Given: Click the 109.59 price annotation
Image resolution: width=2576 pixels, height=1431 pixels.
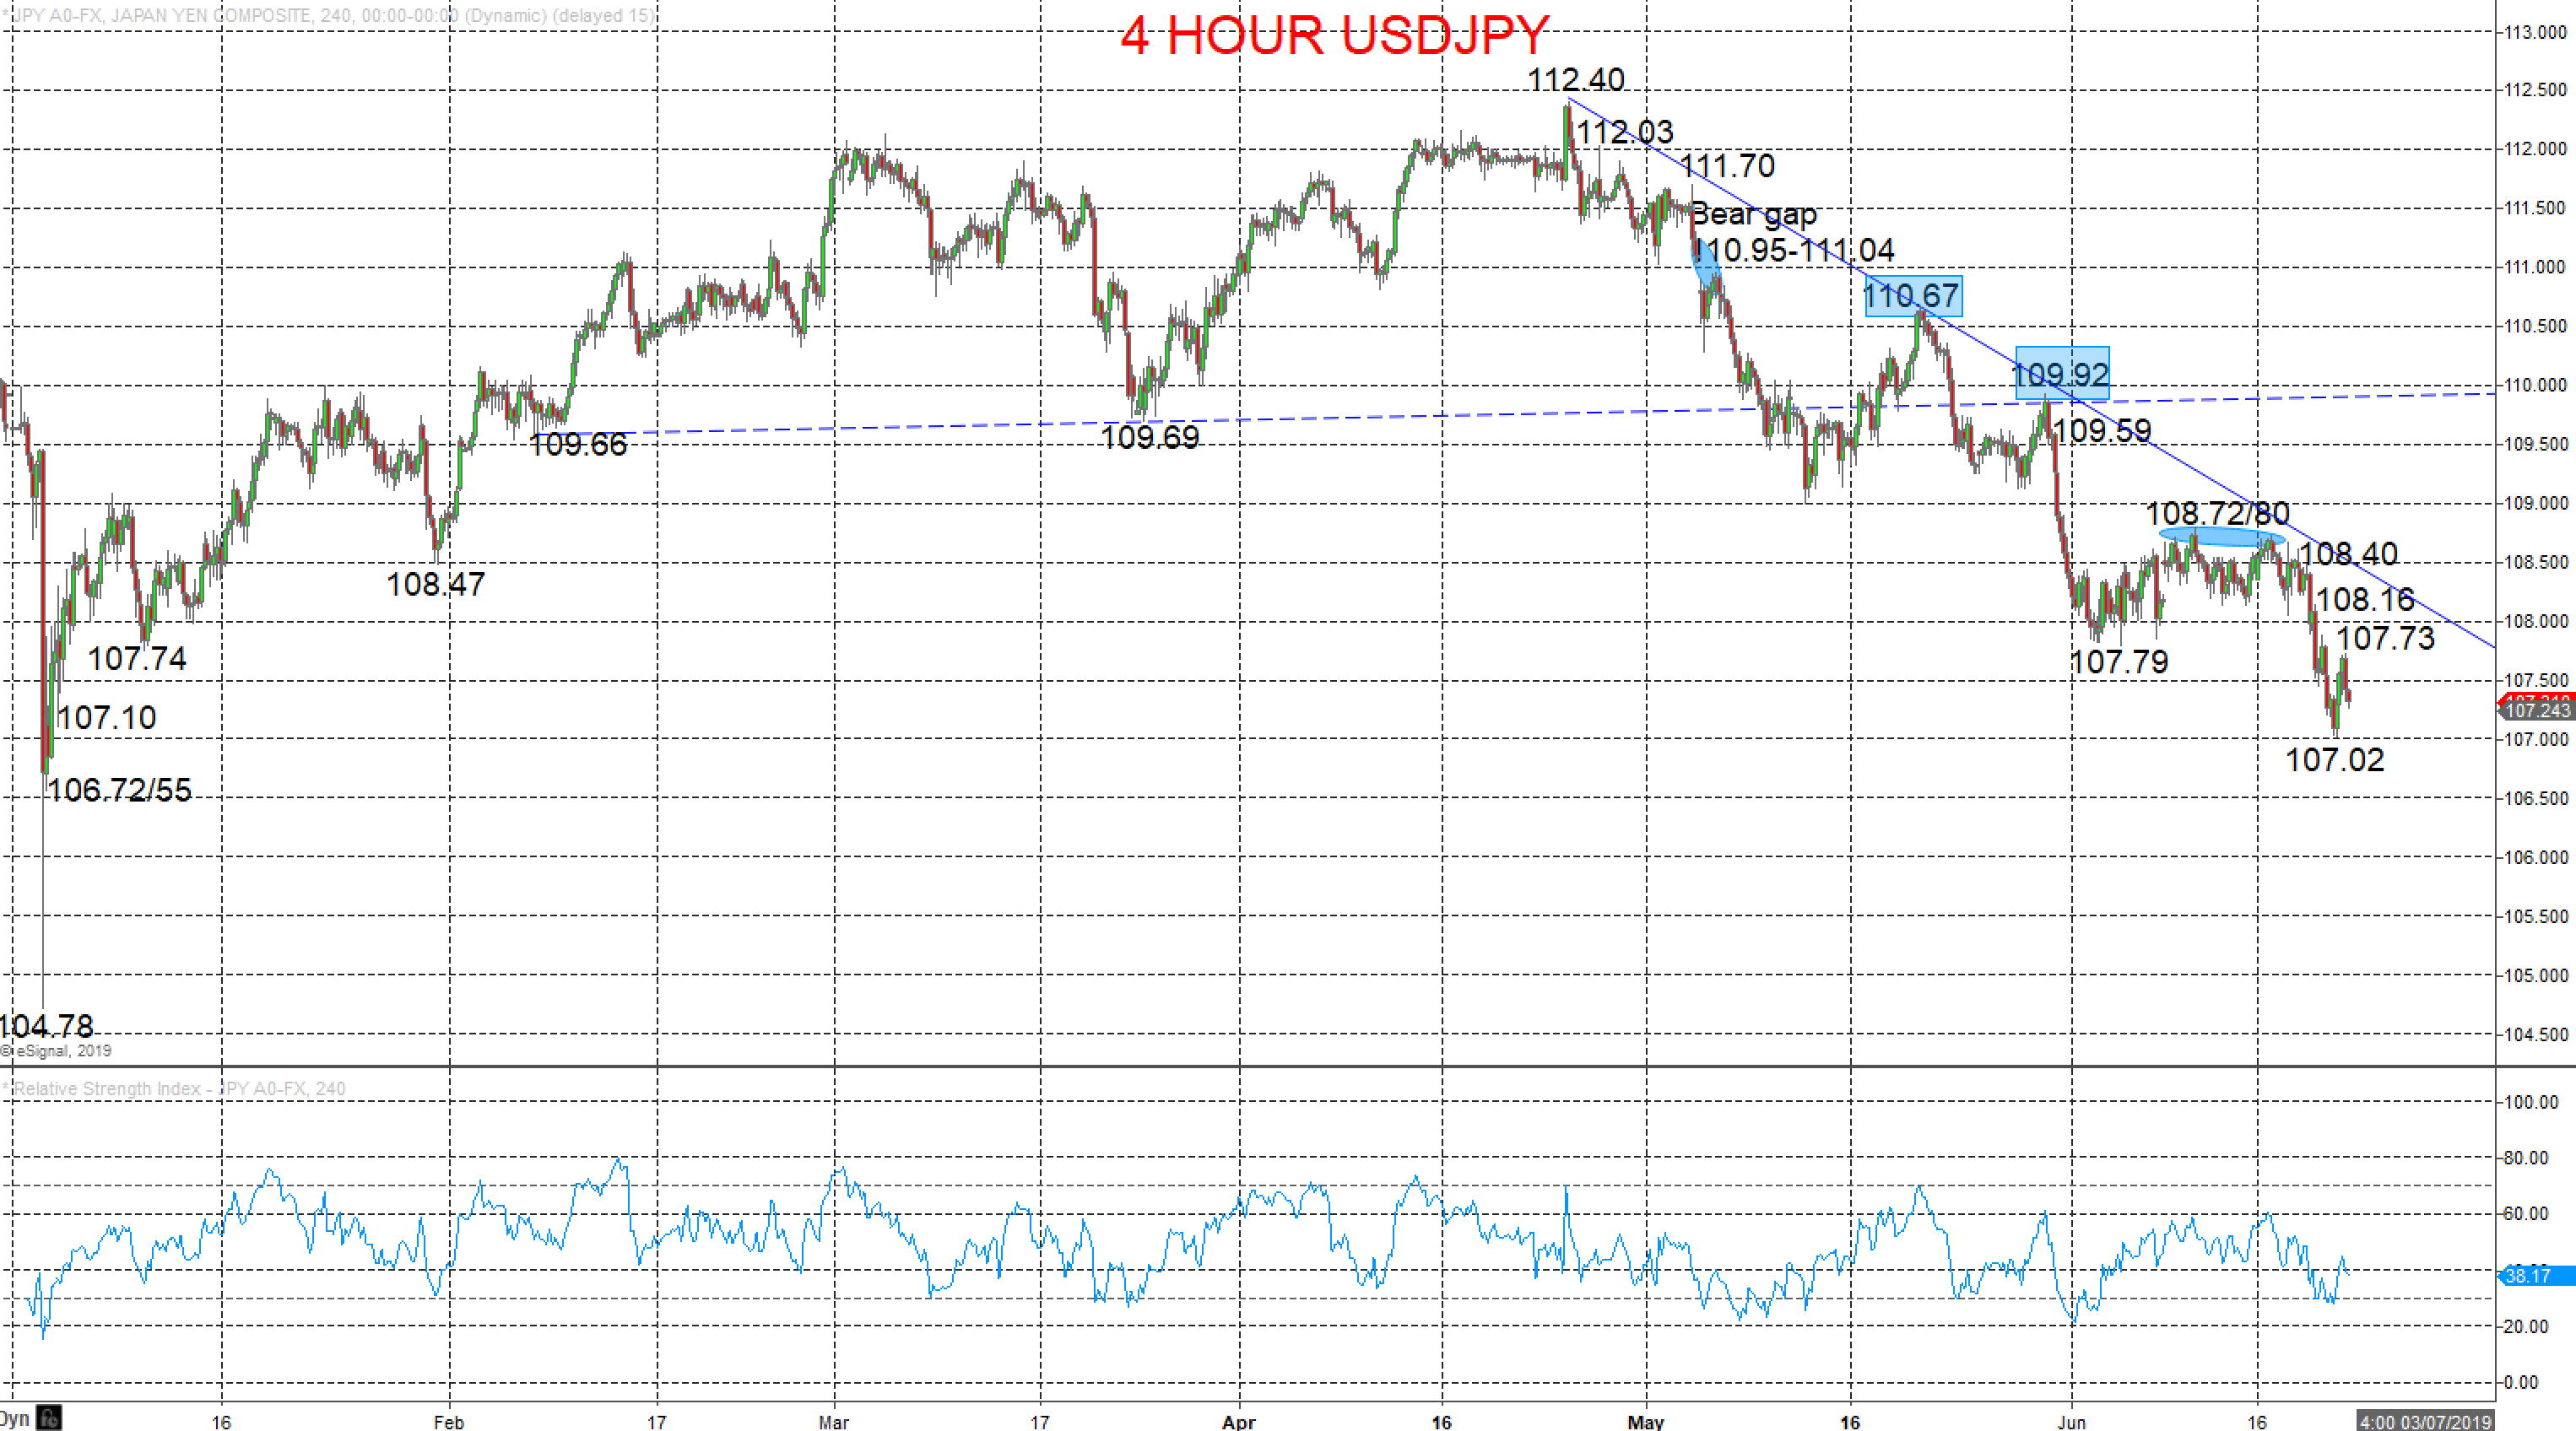Looking at the screenshot, I should (x=2102, y=431).
